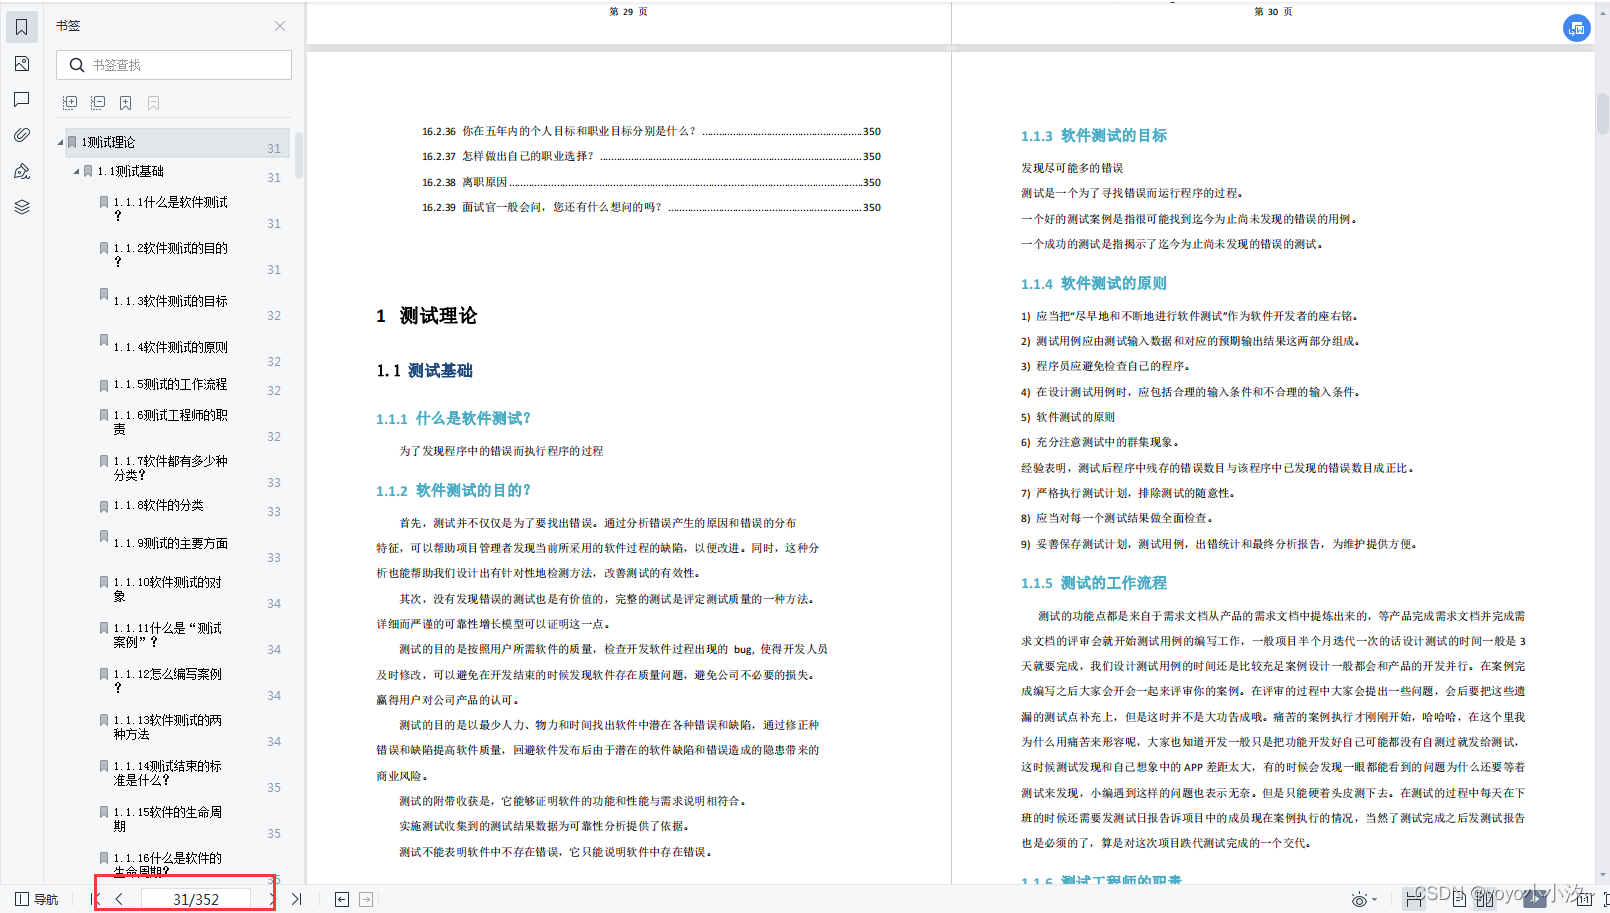The height and width of the screenshot is (913, 1610).
Task: Click the go forward view icon
Action: click(366, 899)
